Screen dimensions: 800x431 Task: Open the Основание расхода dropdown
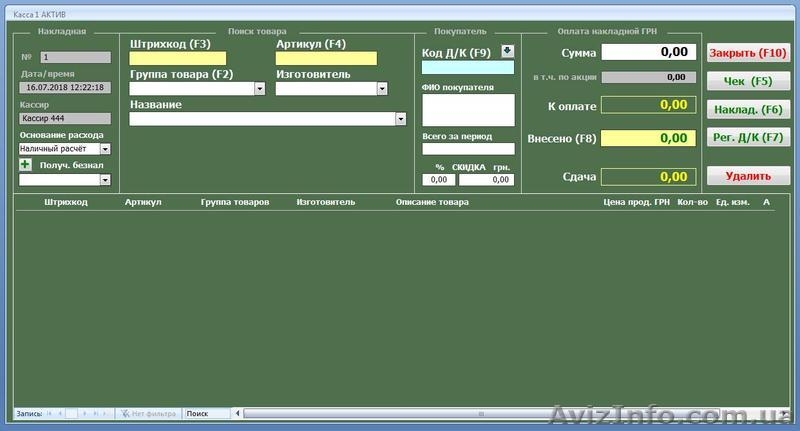pos(105,149)
